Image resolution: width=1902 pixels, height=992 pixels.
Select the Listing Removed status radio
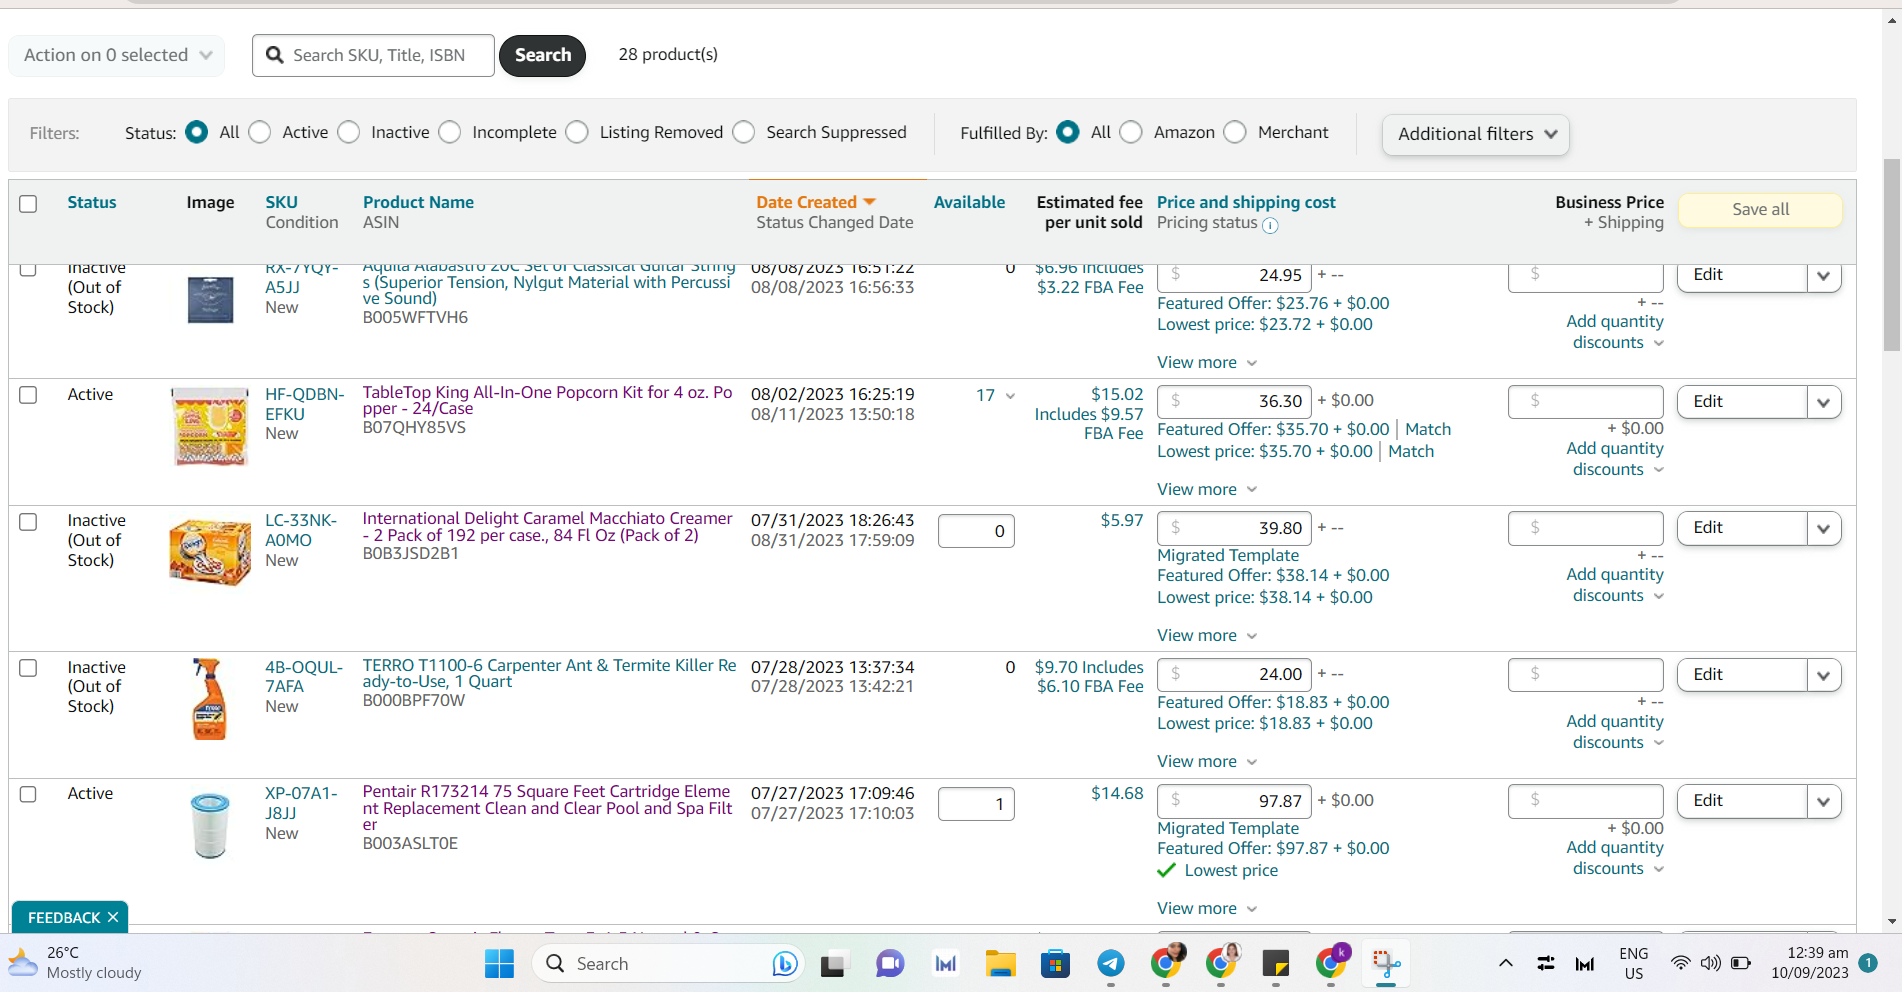[x=577, y=132]
